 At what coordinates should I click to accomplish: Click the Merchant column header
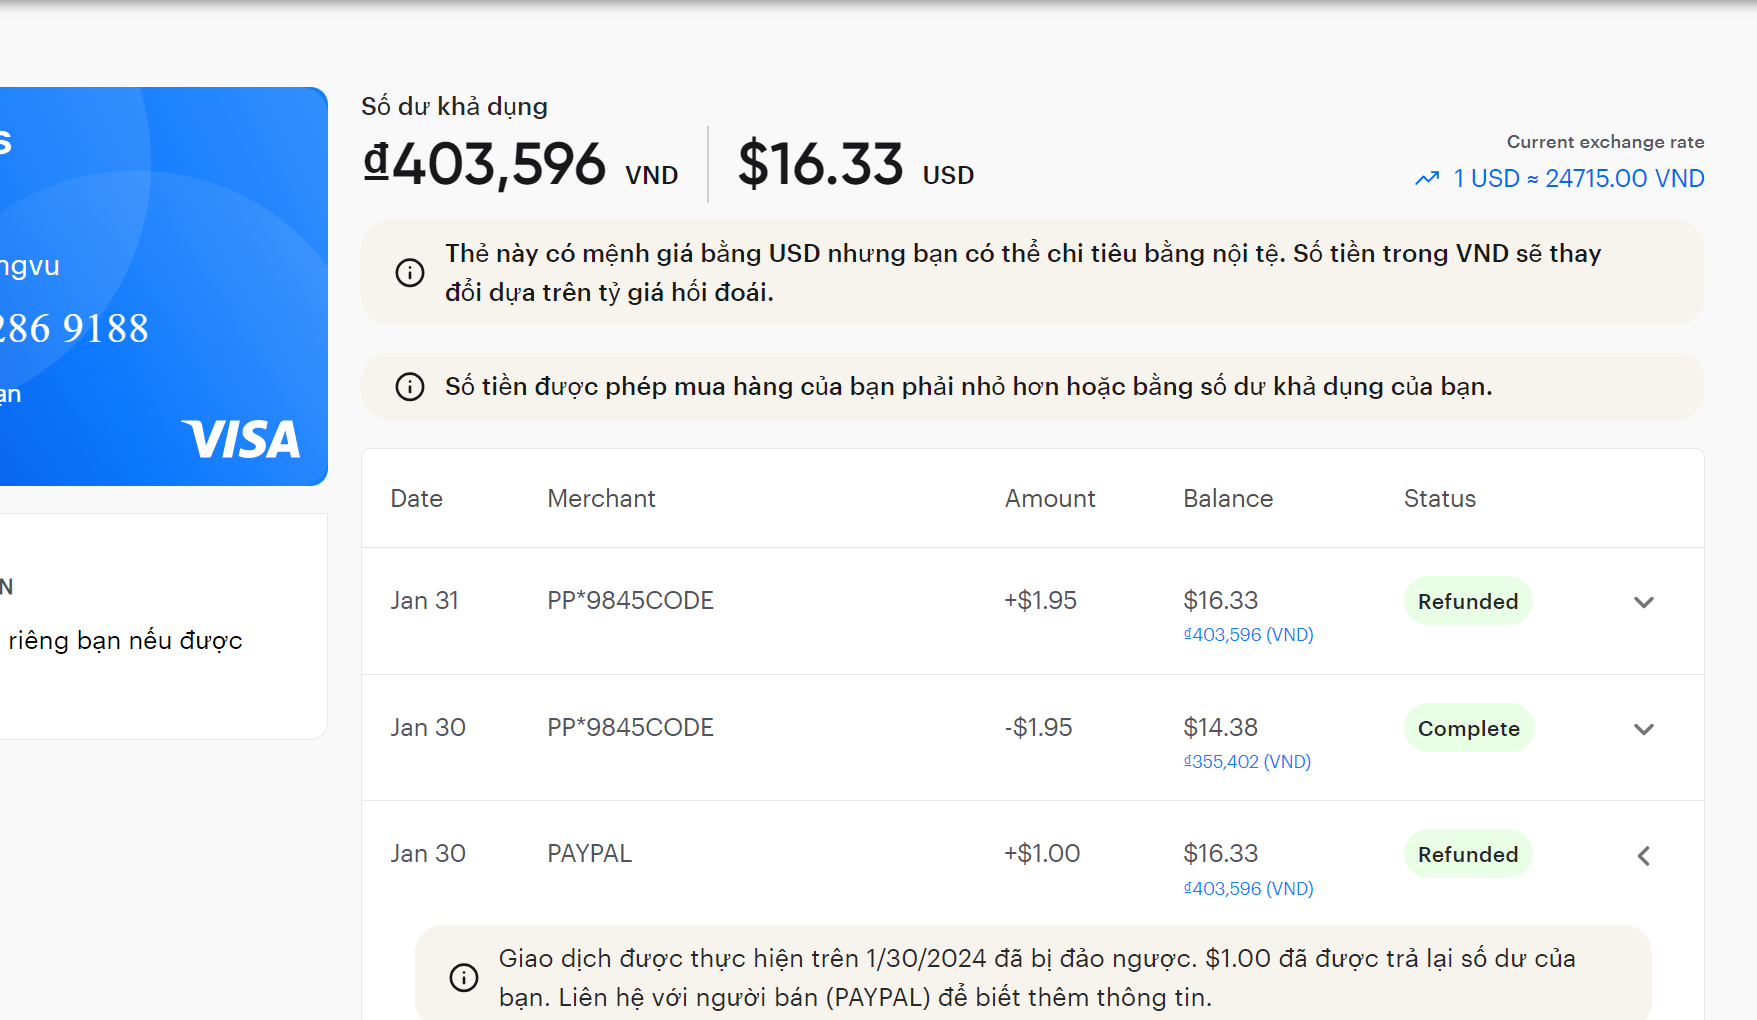coord(601,499)
